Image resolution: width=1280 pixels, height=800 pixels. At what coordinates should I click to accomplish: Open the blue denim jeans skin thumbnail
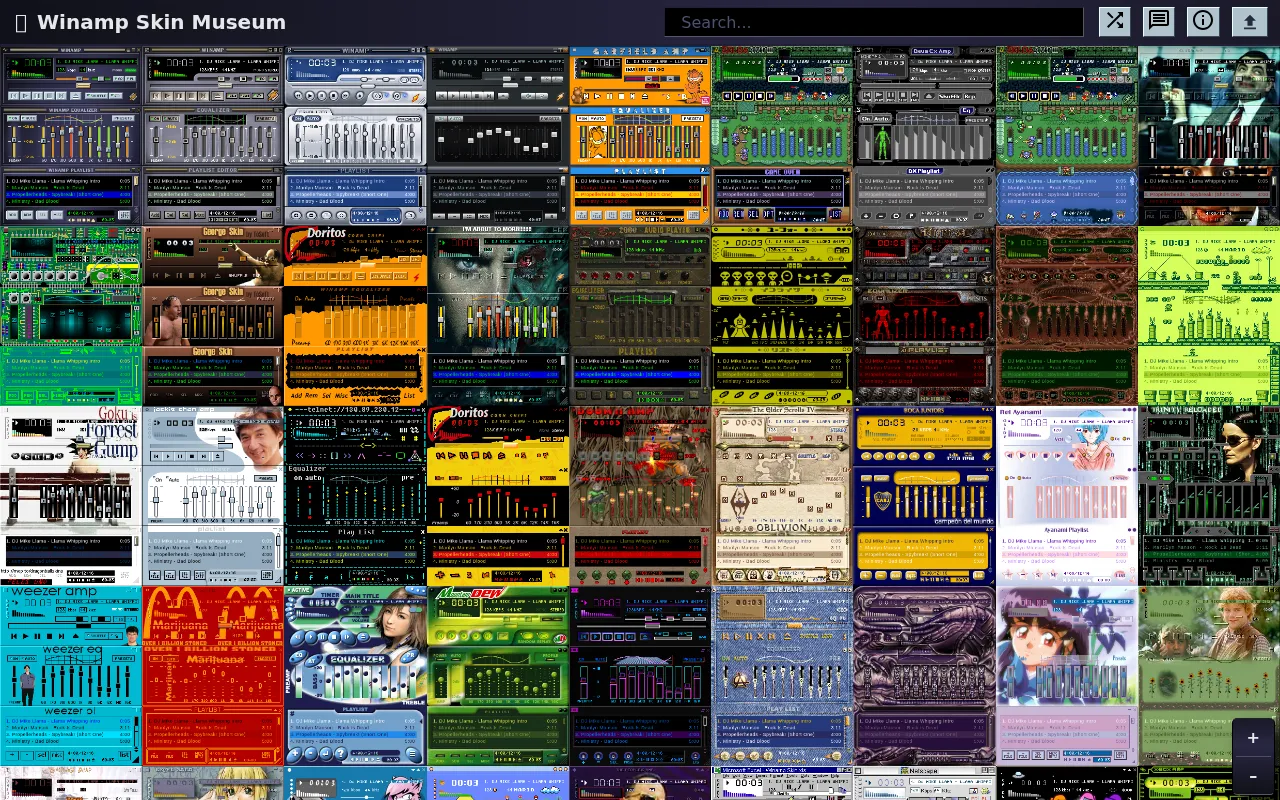782,675
